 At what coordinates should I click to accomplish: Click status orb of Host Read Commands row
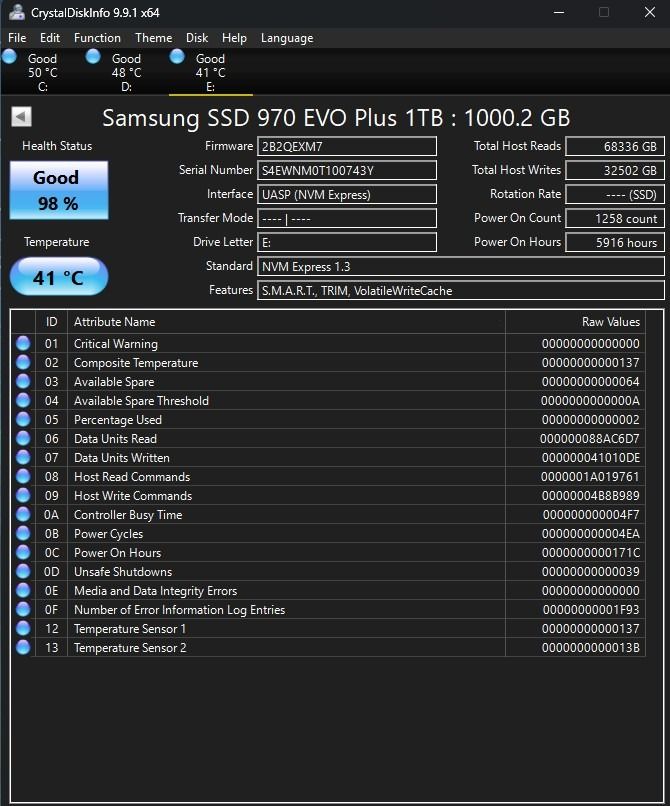(23, 476)
